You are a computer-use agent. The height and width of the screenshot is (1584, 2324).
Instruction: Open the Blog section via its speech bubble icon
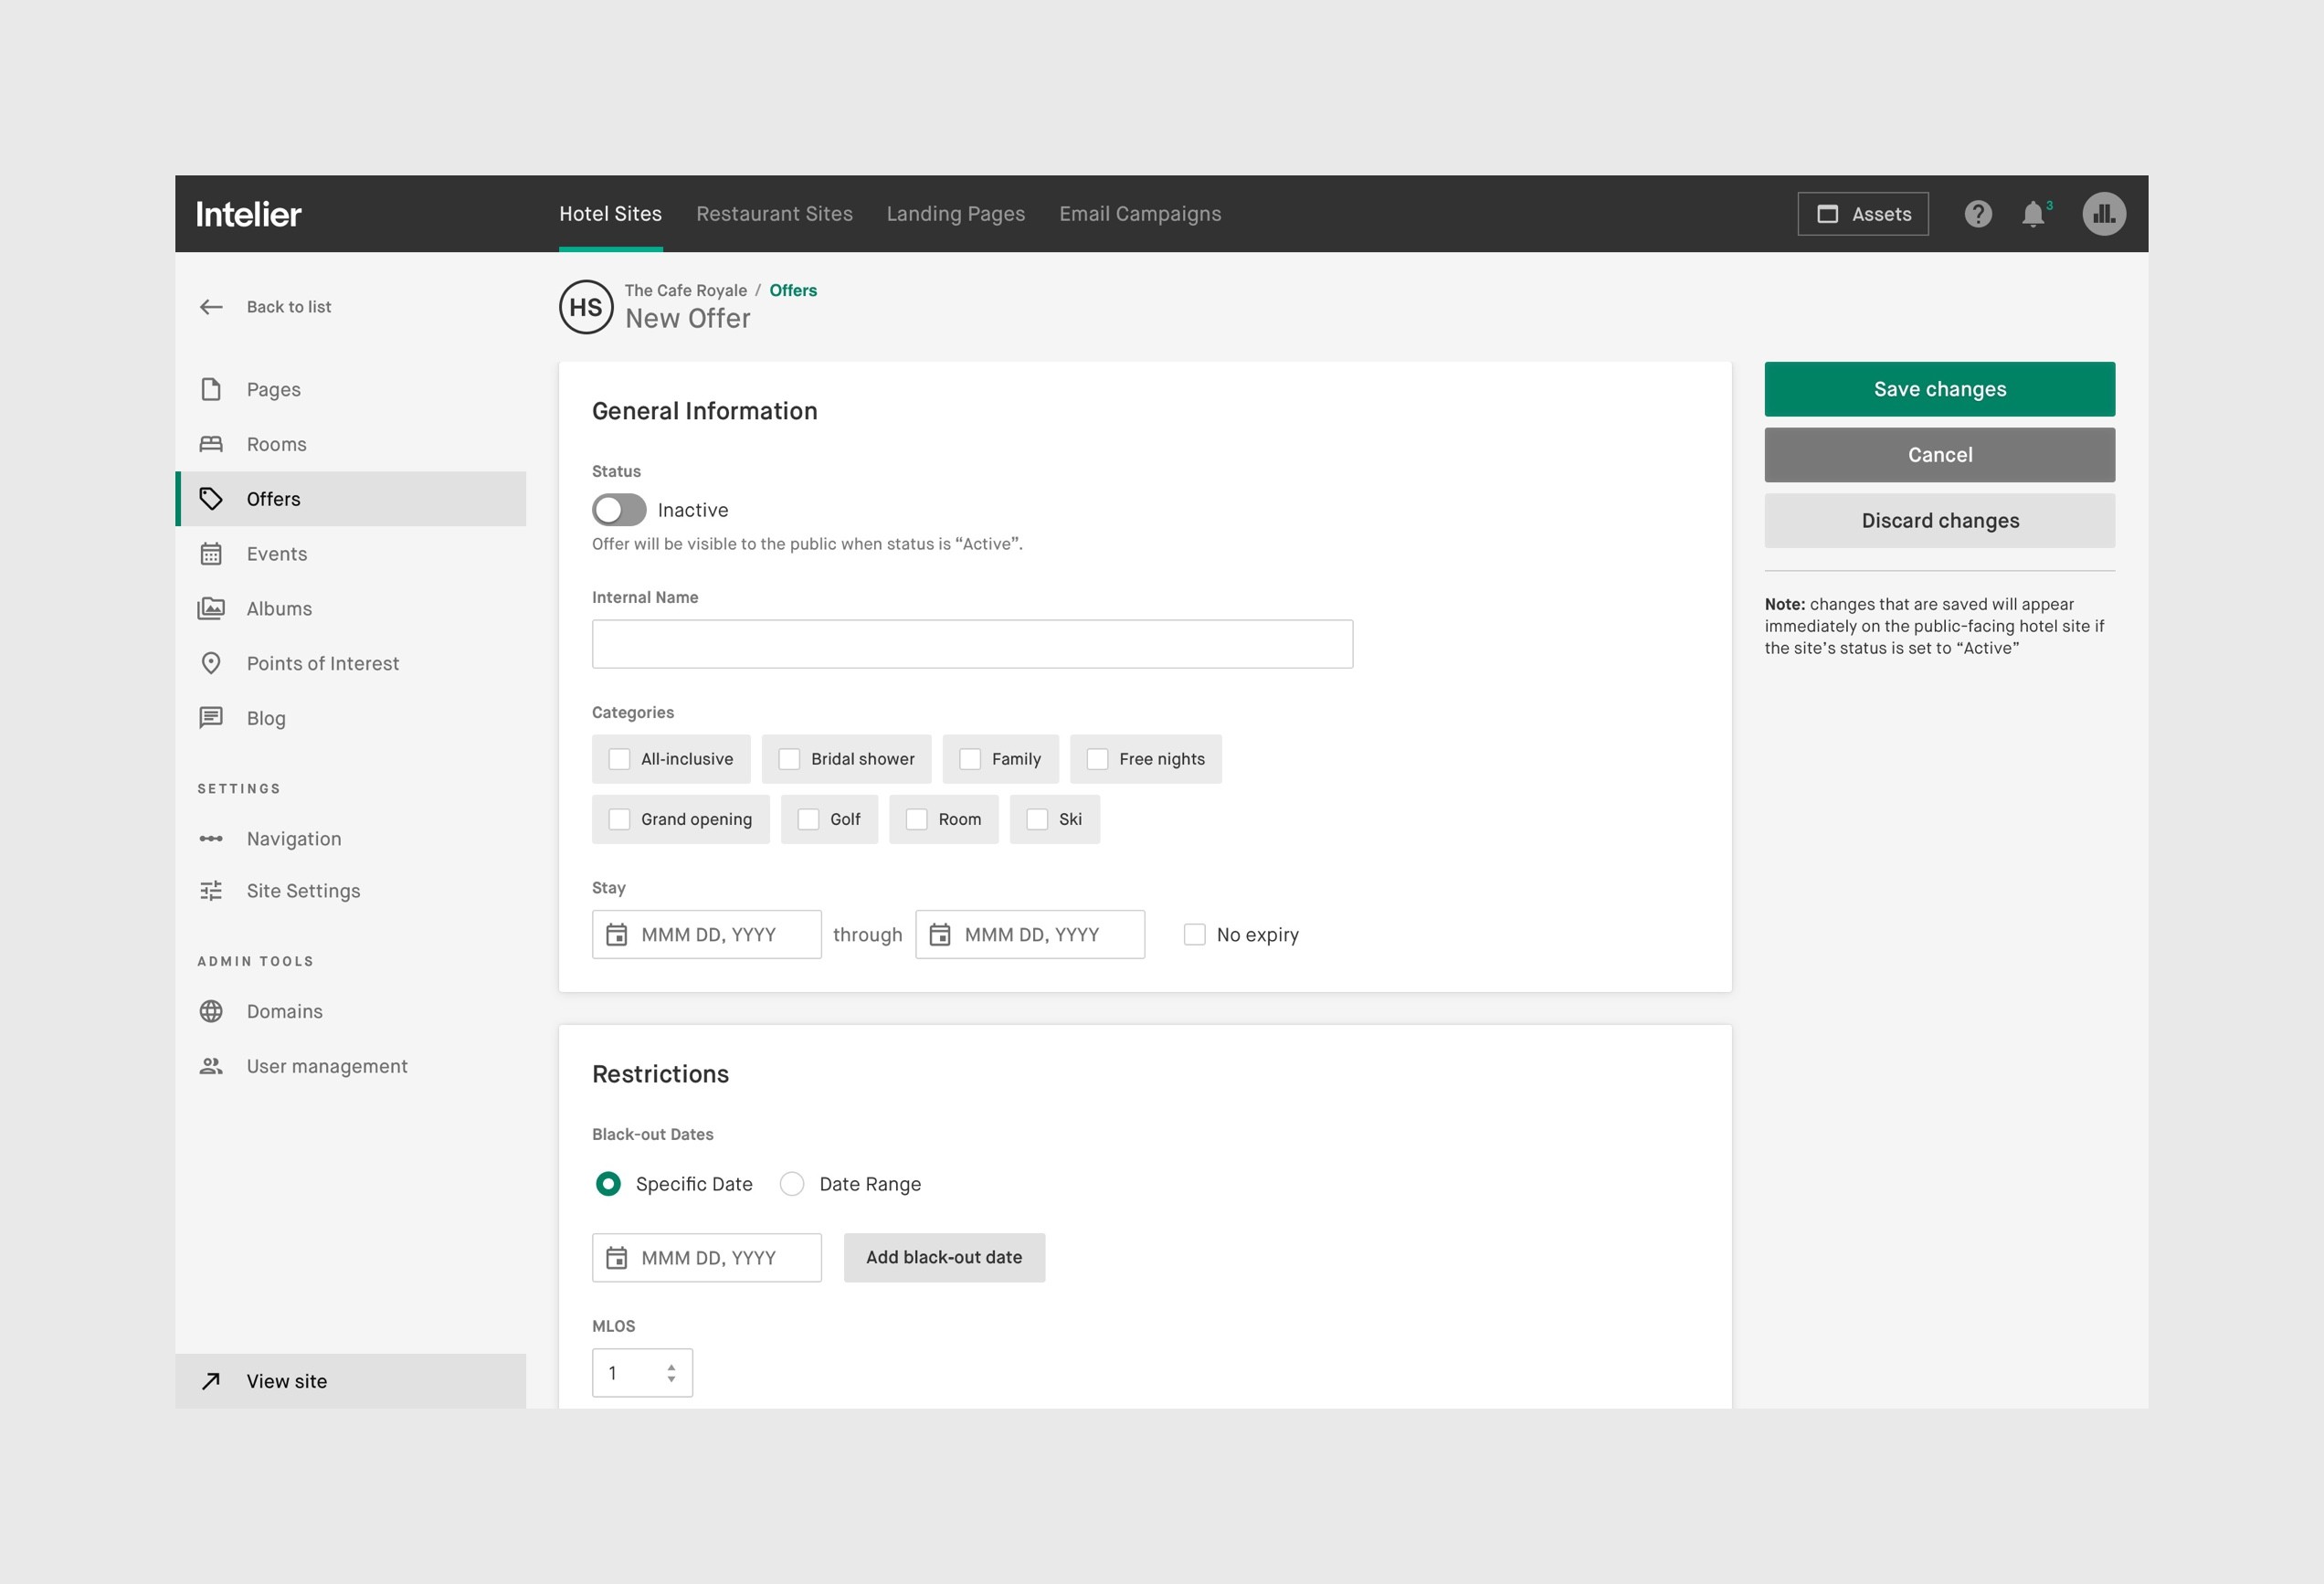pyautogui.click(x=212, y=718)
